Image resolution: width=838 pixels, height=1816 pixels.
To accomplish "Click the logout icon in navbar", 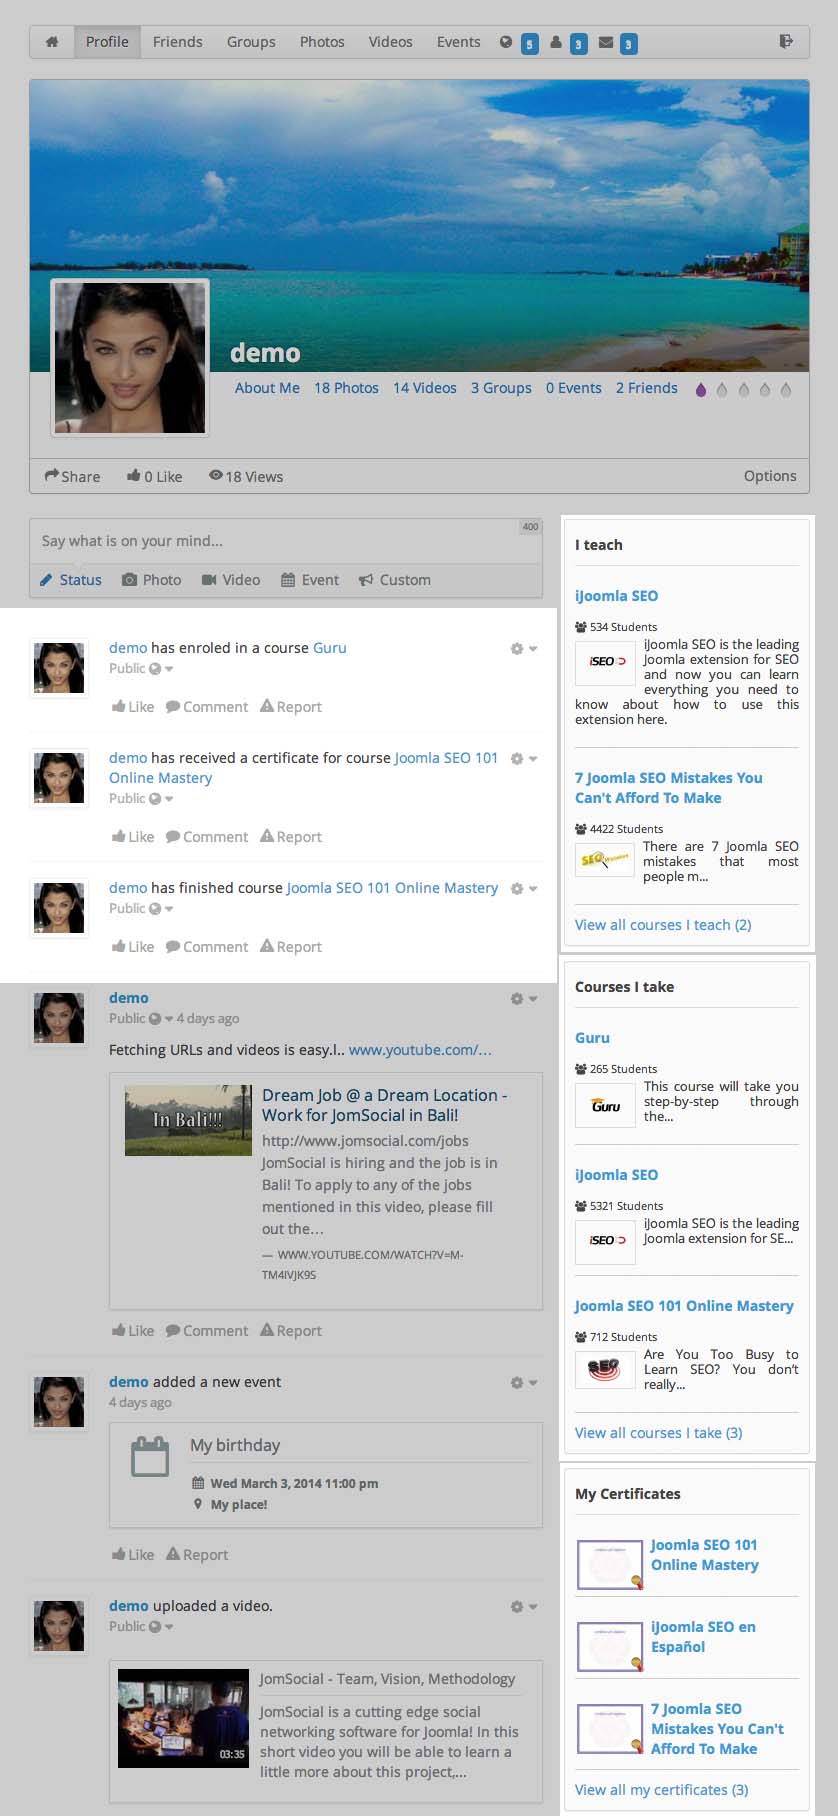I will click(786, 41).
